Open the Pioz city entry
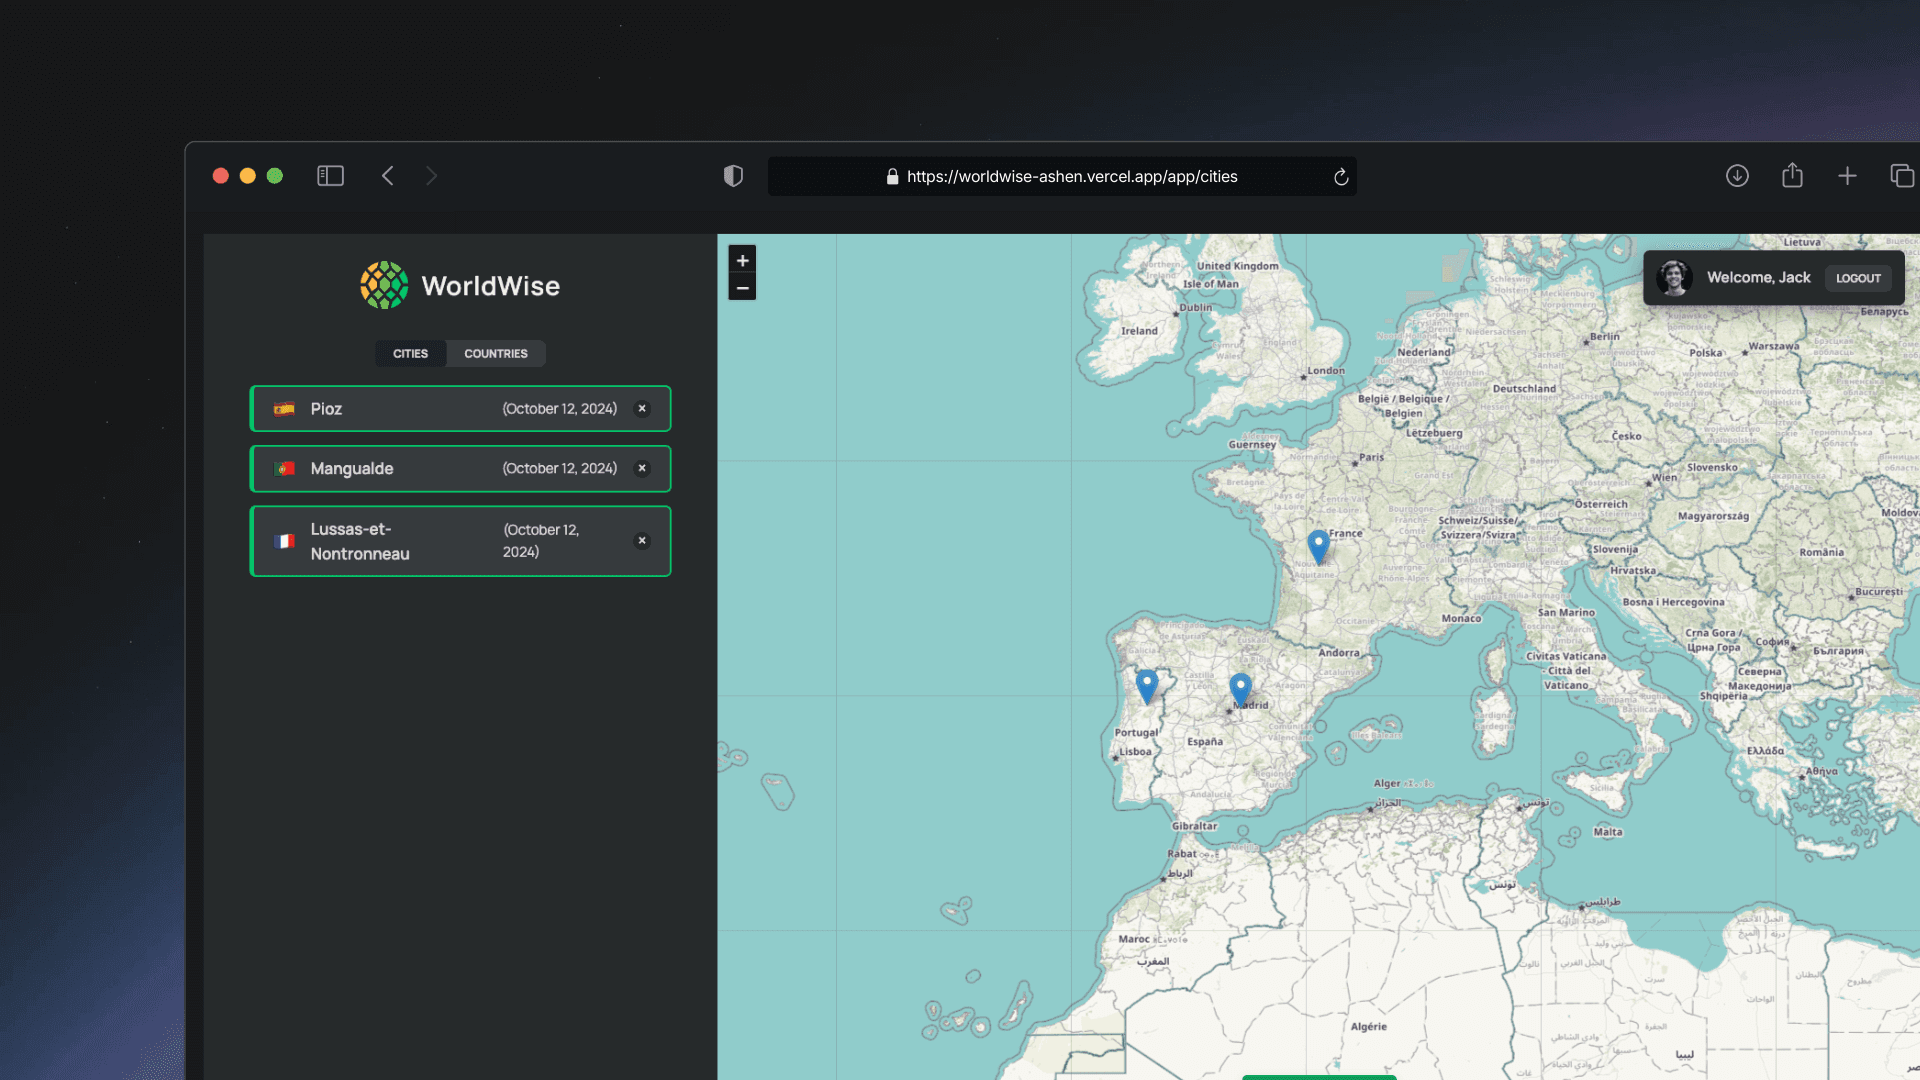The image size is (1920, 1080). (460, 409)
